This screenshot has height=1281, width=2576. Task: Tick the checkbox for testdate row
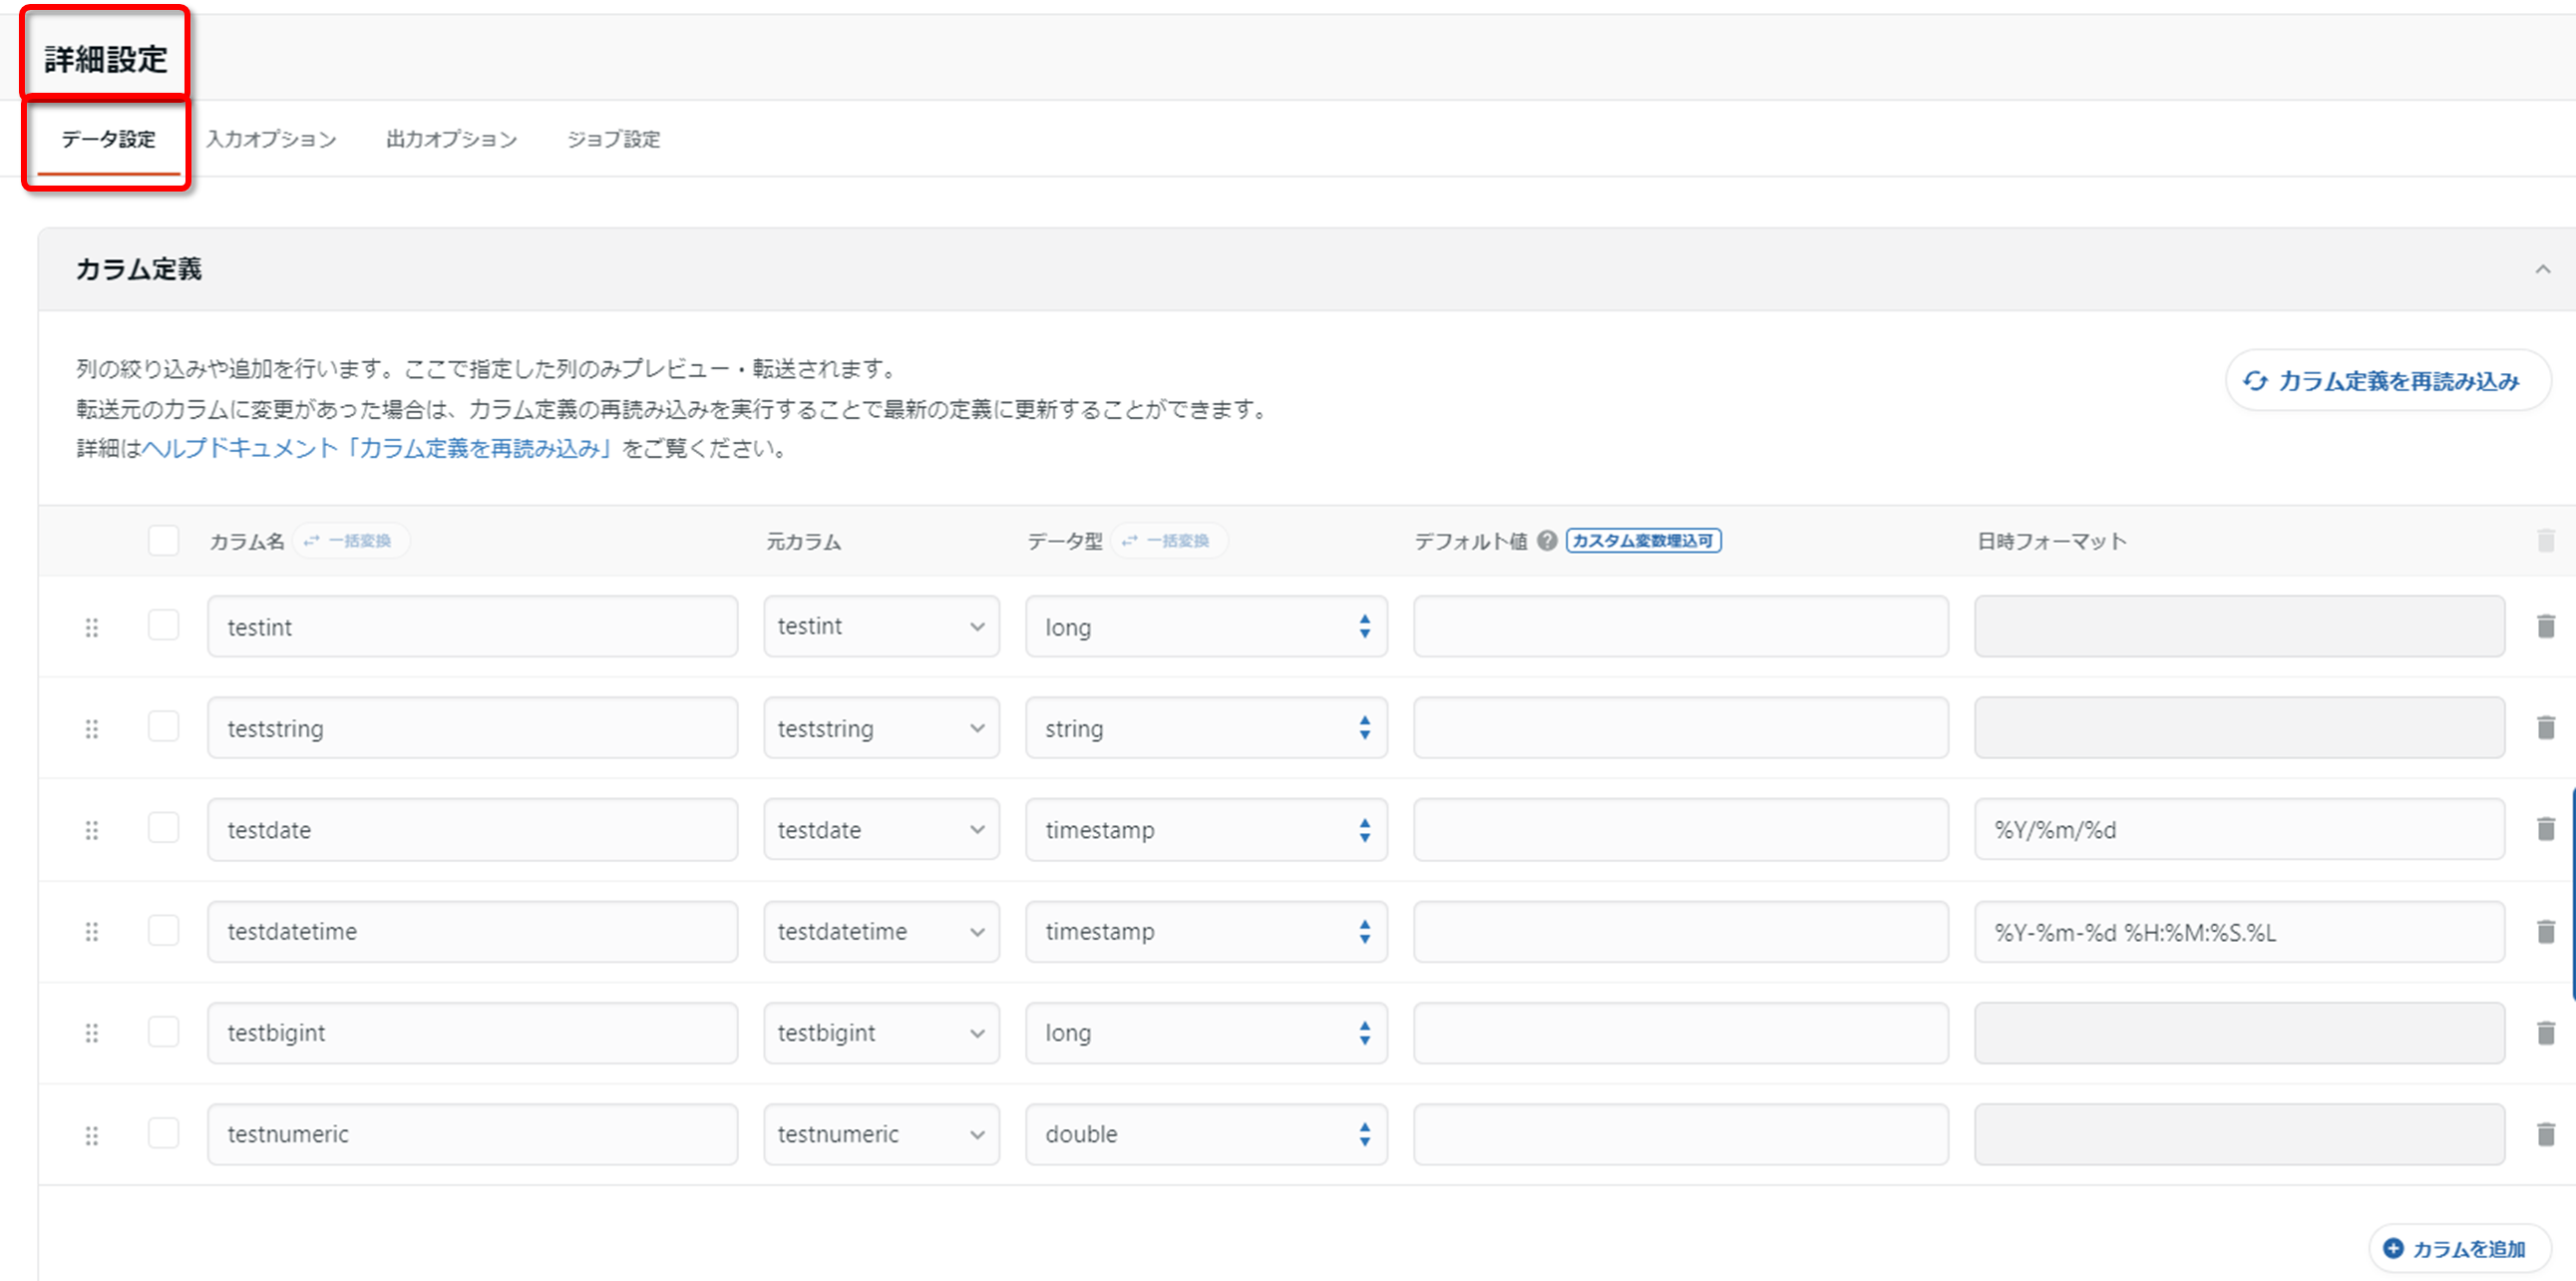[x=163, y=828]
